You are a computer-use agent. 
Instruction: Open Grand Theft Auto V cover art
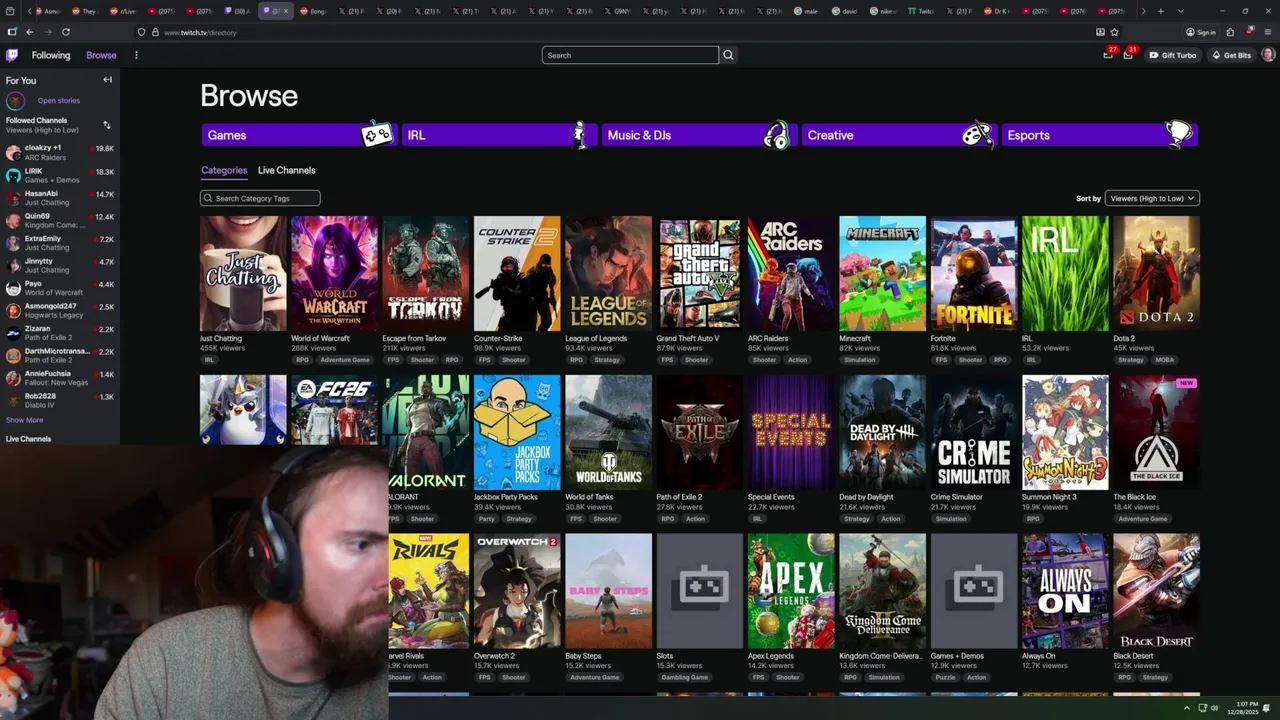[700, 273]
